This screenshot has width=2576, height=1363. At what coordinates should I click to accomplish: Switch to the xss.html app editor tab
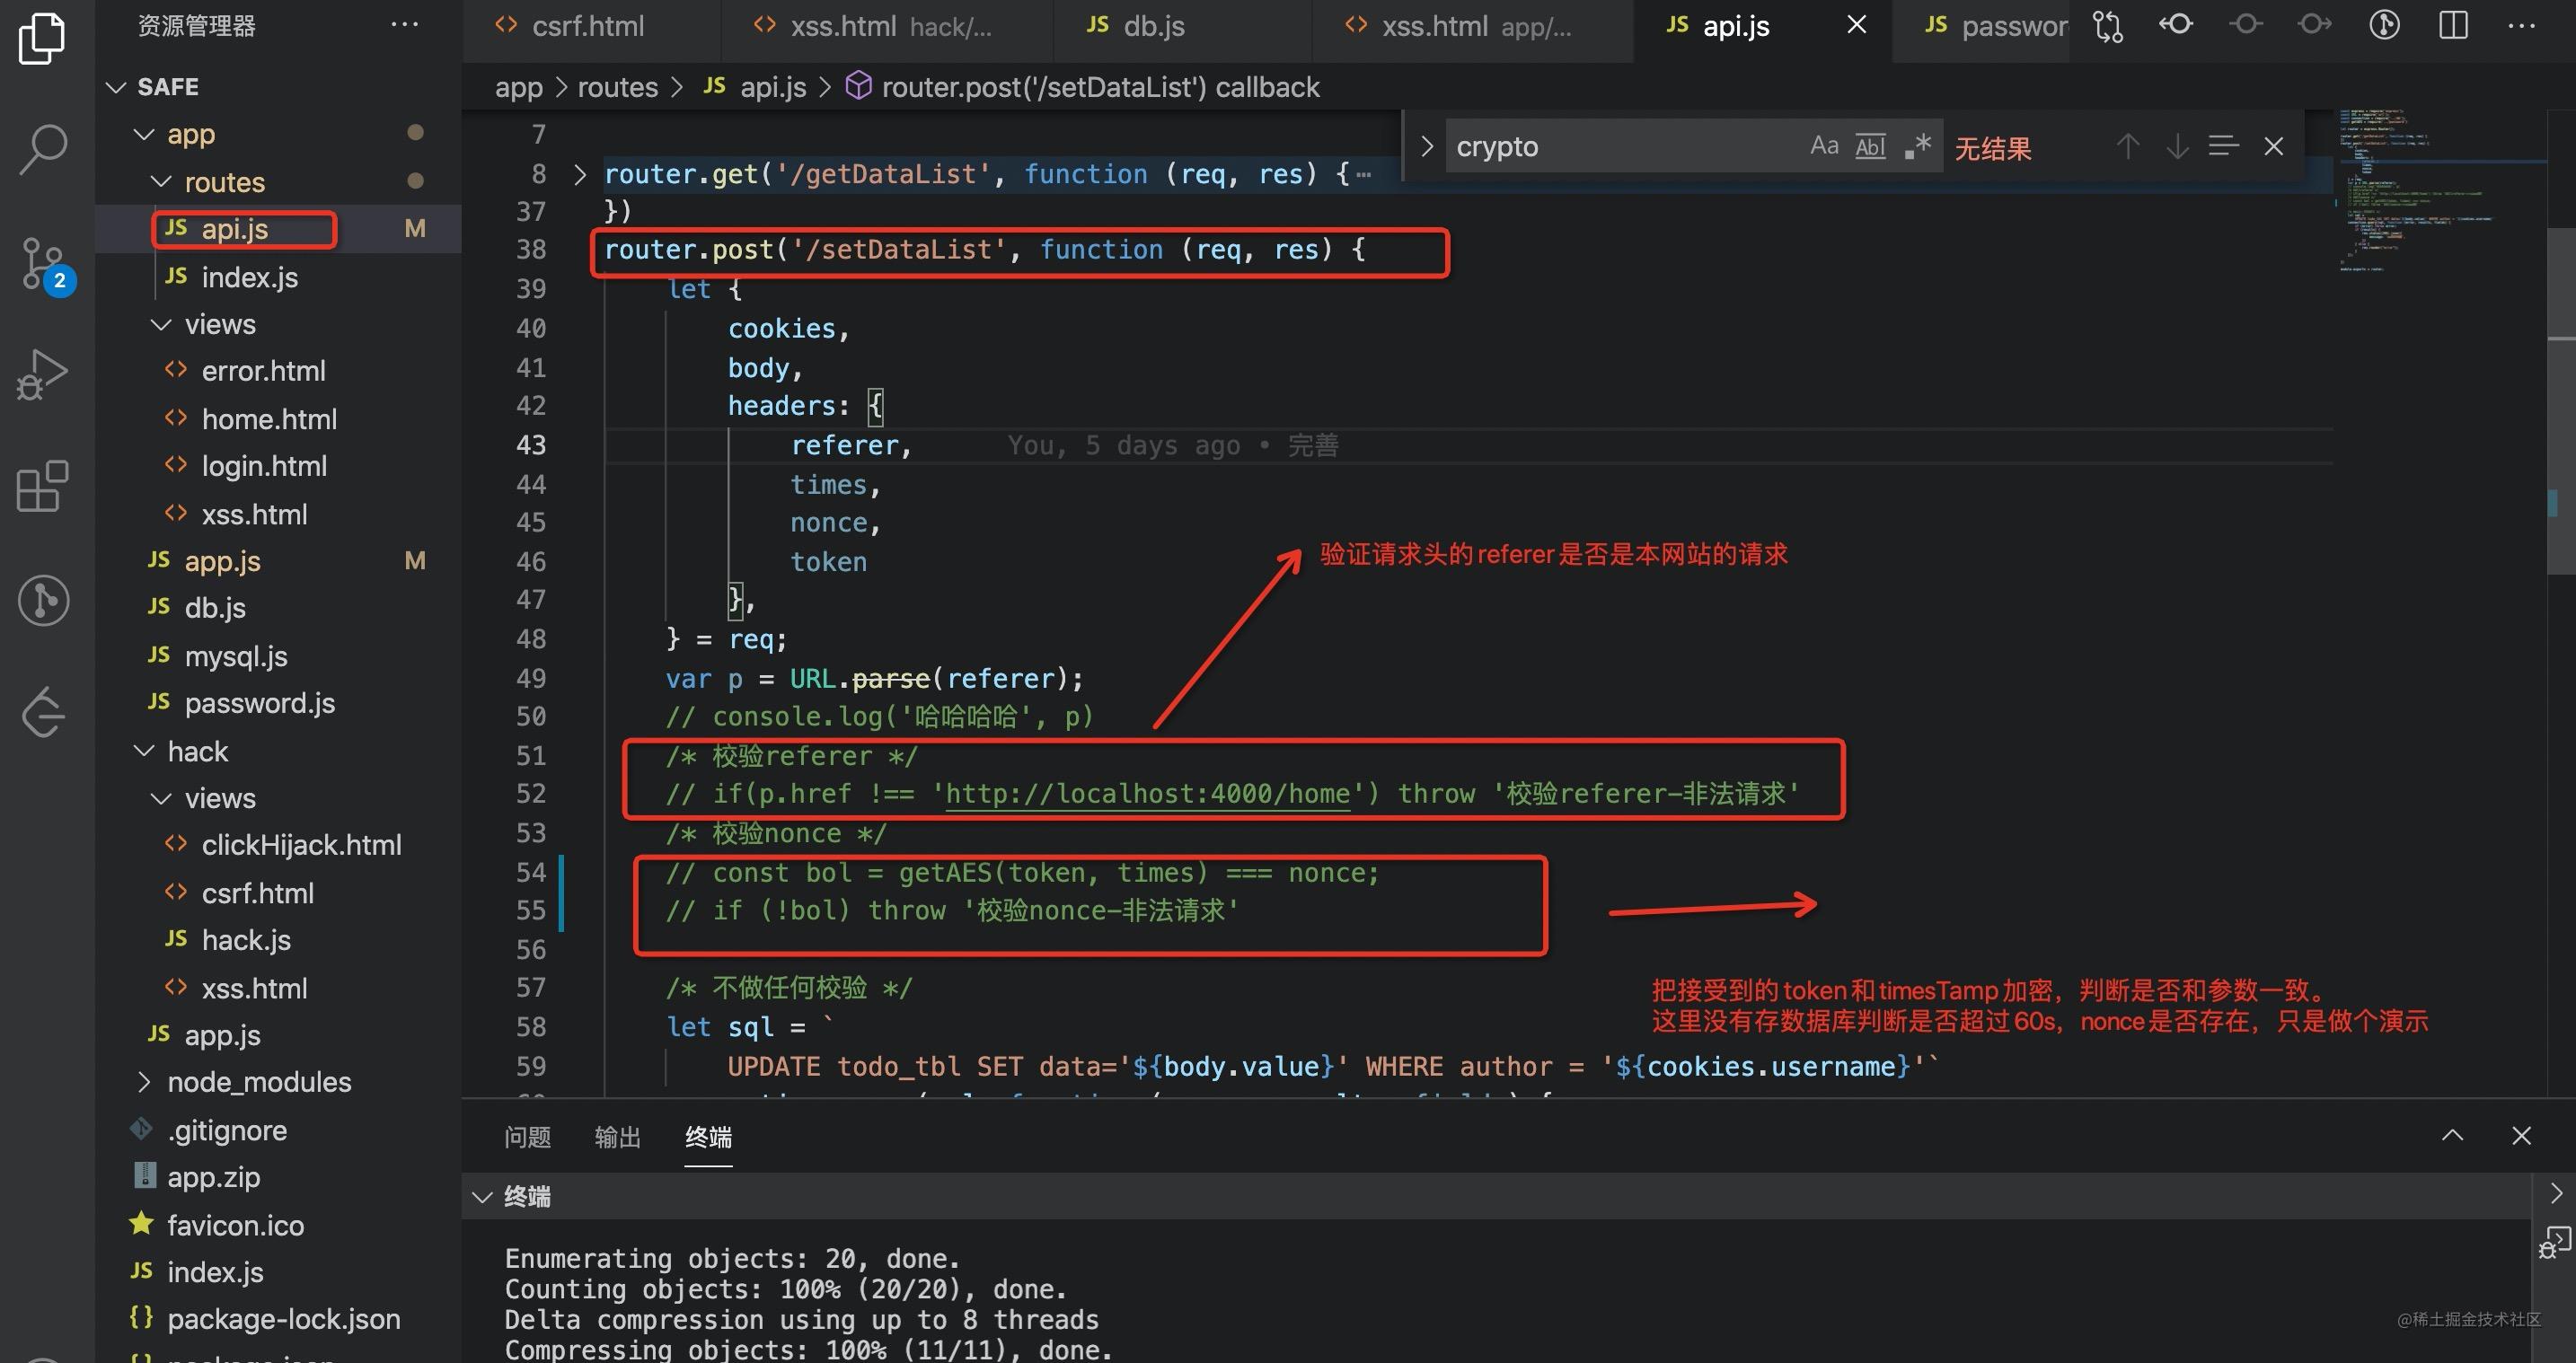pyautogui.click(x=1473, y=28)
